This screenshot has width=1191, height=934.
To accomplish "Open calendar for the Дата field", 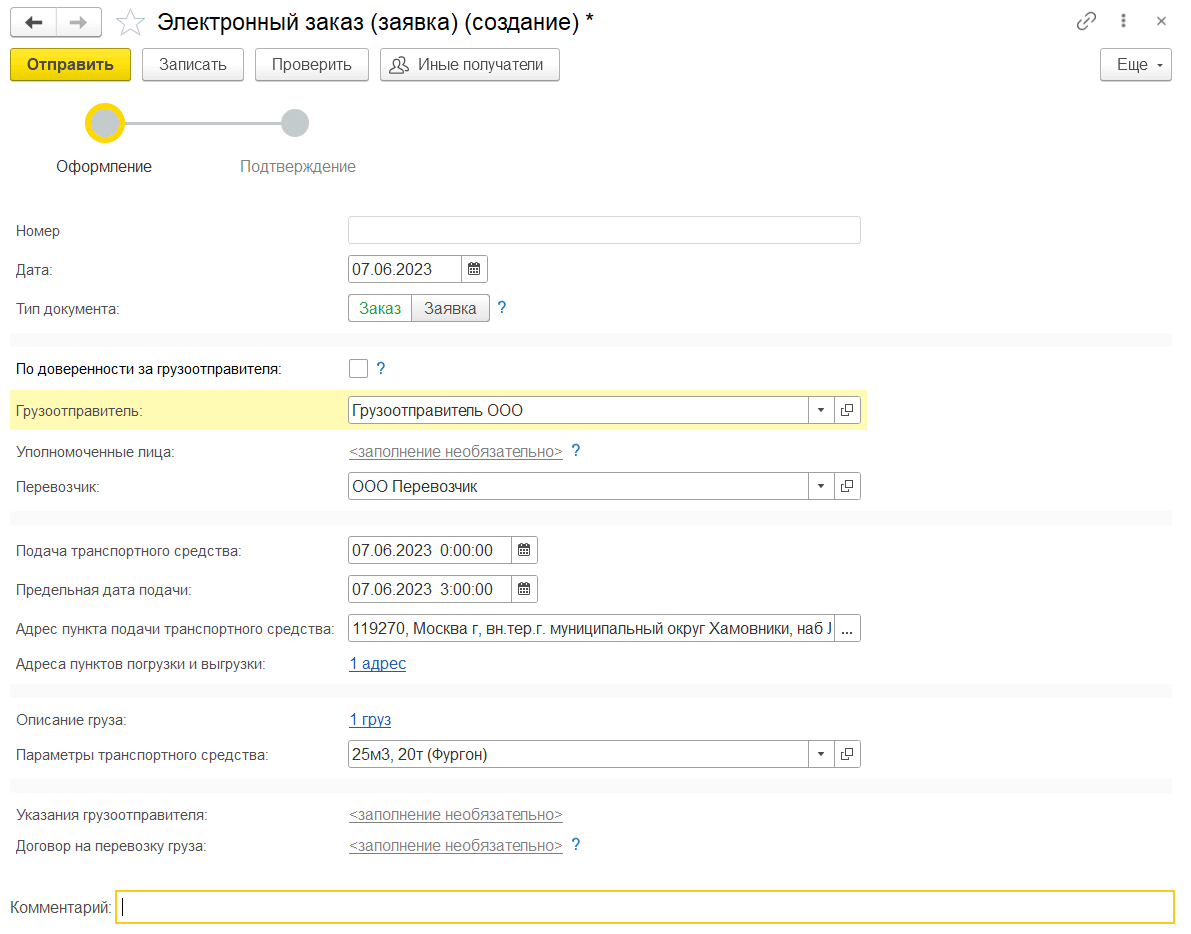I will click(x=475, y=269).
